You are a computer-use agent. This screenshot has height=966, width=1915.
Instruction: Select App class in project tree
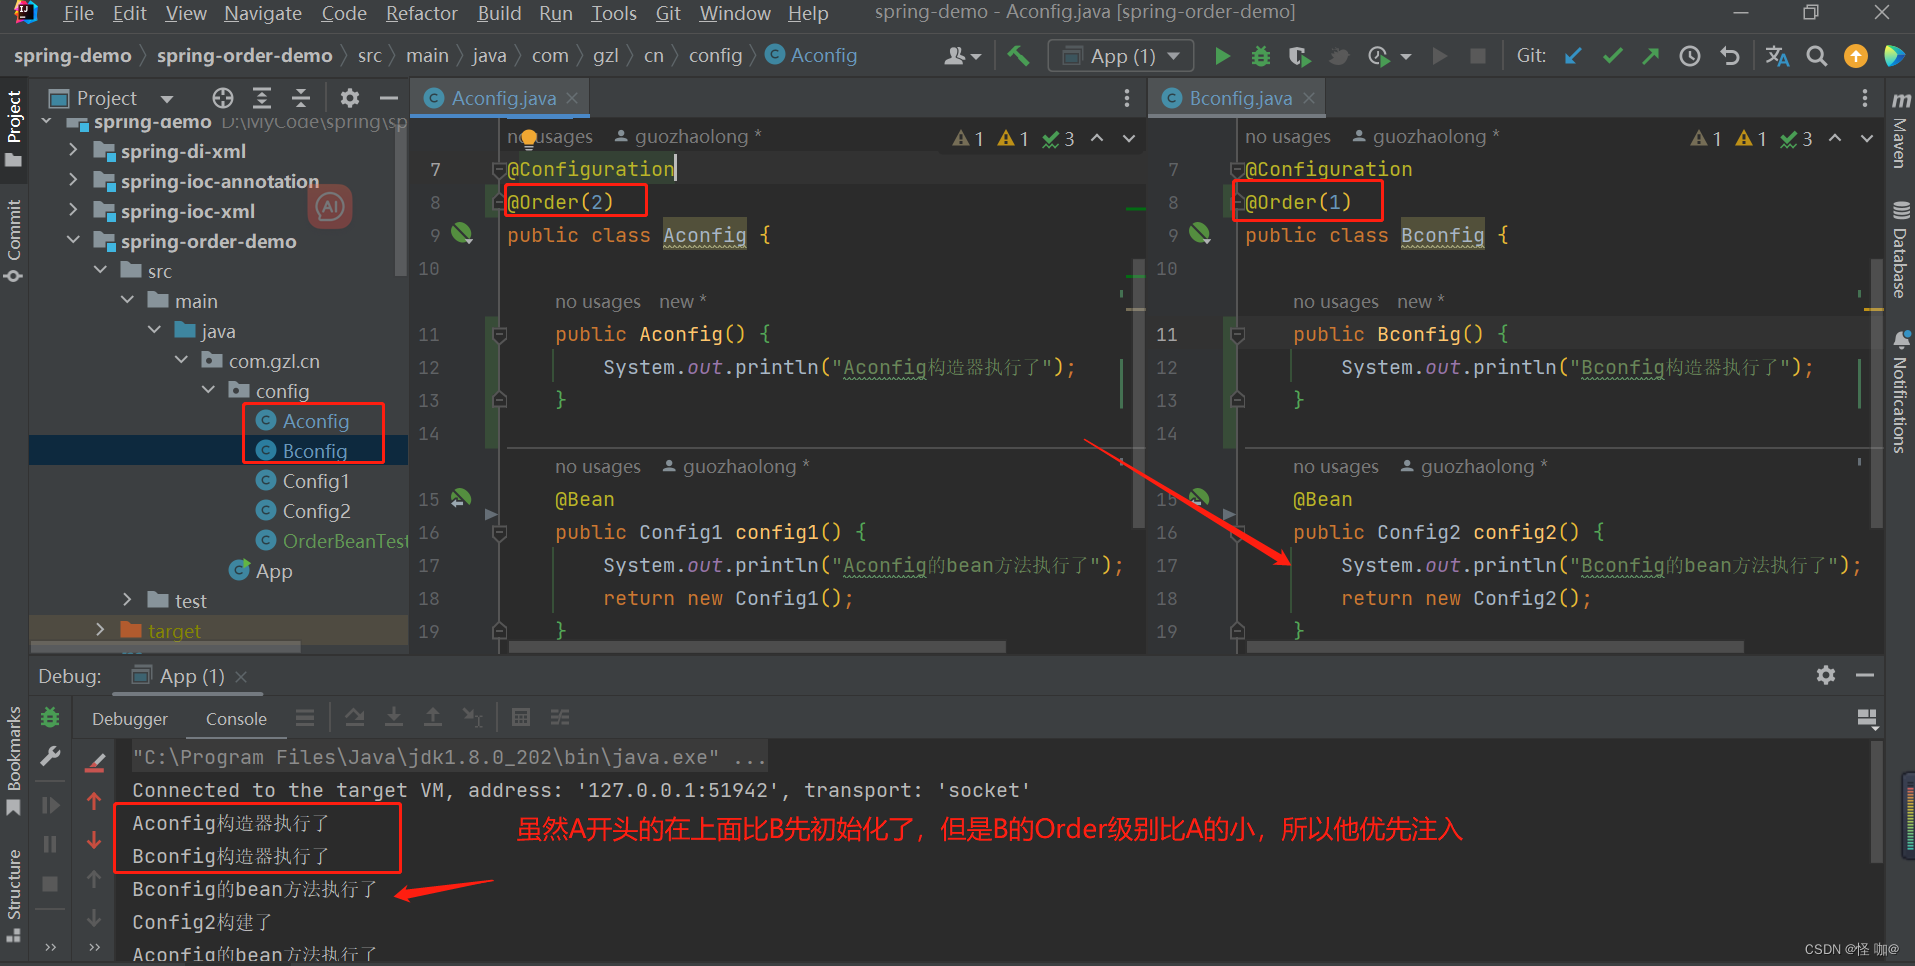[x=273, y=571]
